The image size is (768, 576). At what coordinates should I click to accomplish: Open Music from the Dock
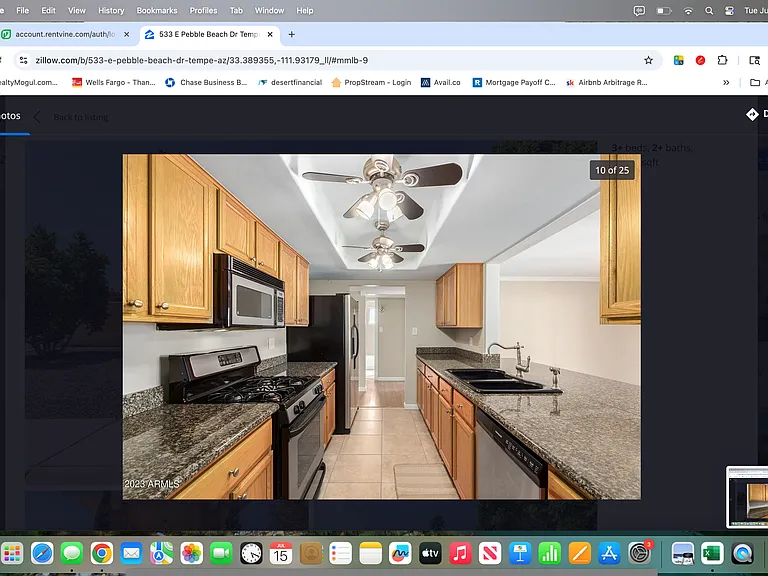click(460, 553)
